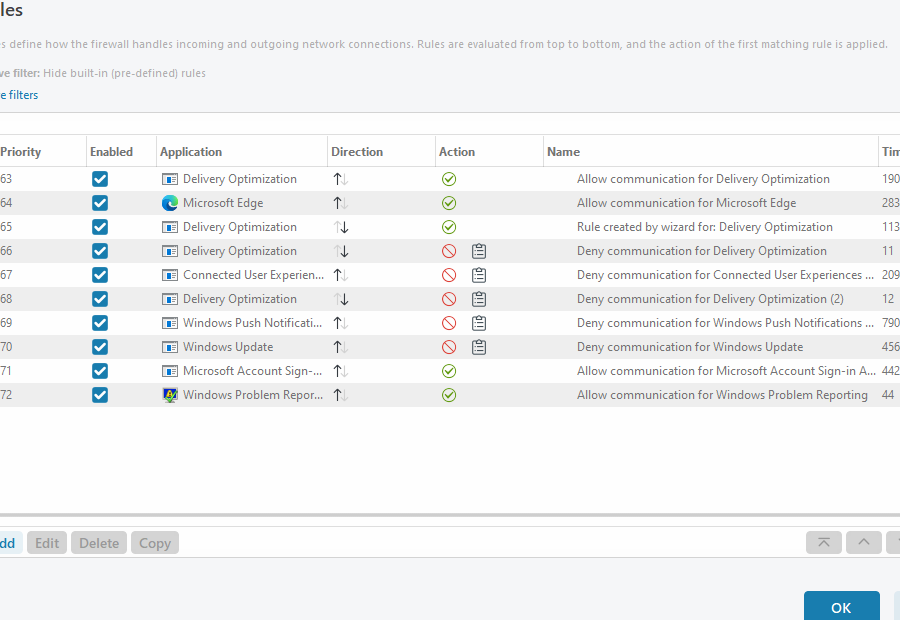The width and height of the screenshot is (900, 620).
Task: Click the allow action icon for Microsoft Edge
Action: pos(449,203)
